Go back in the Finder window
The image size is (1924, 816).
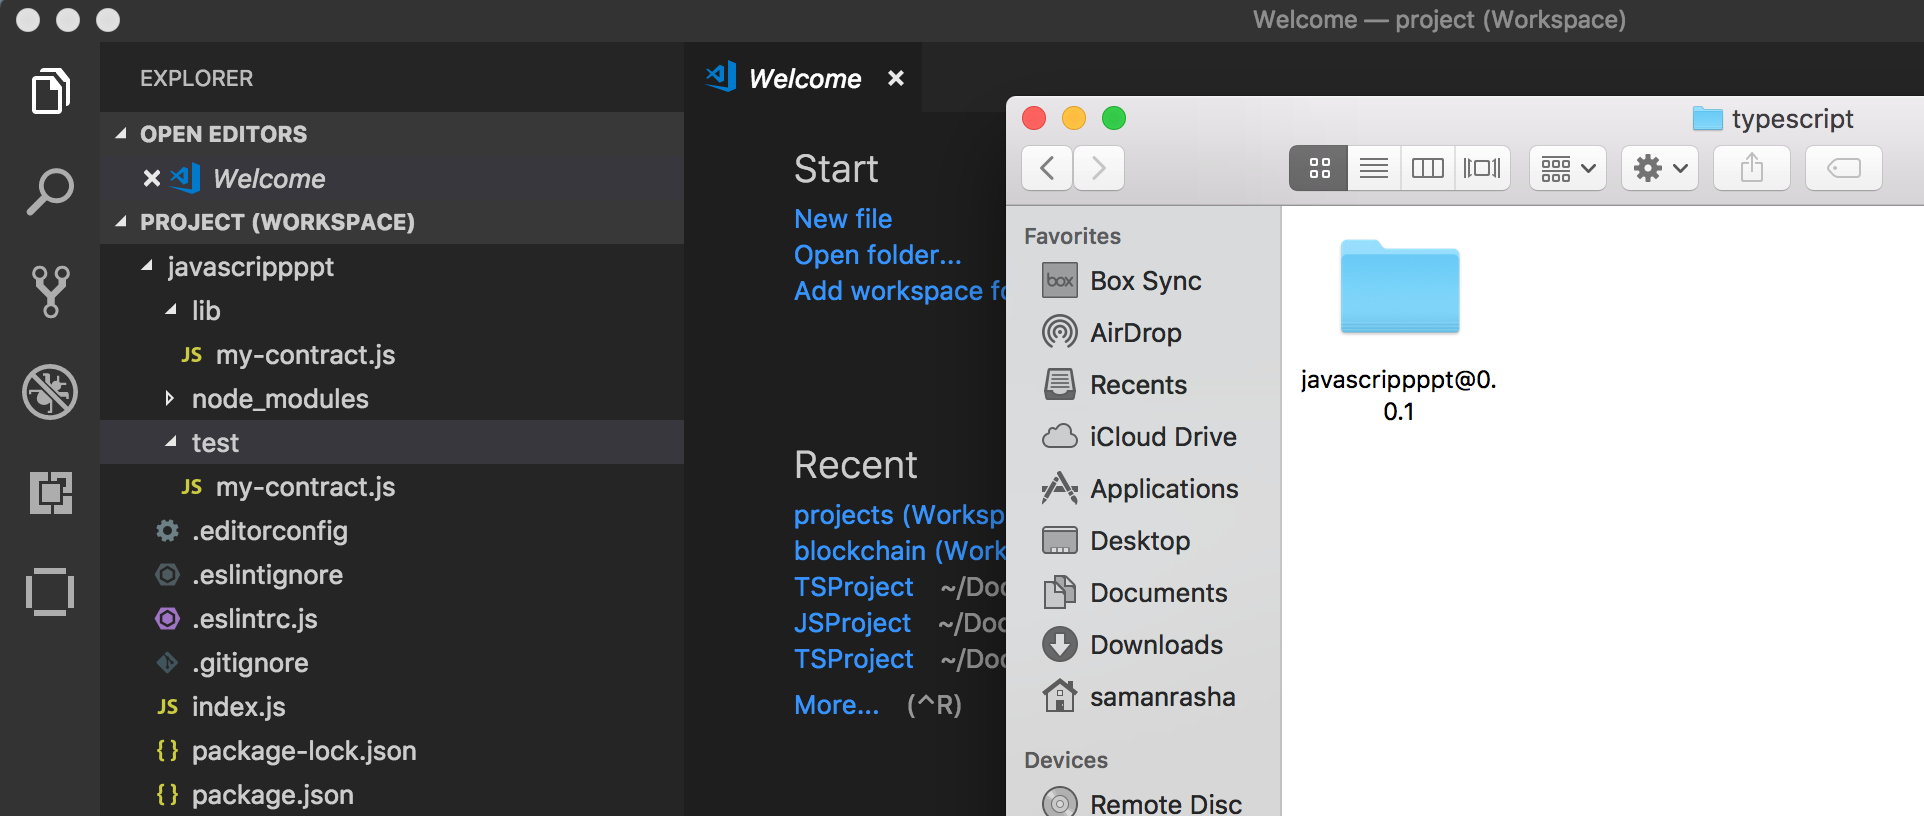[x=1047, y=168]
